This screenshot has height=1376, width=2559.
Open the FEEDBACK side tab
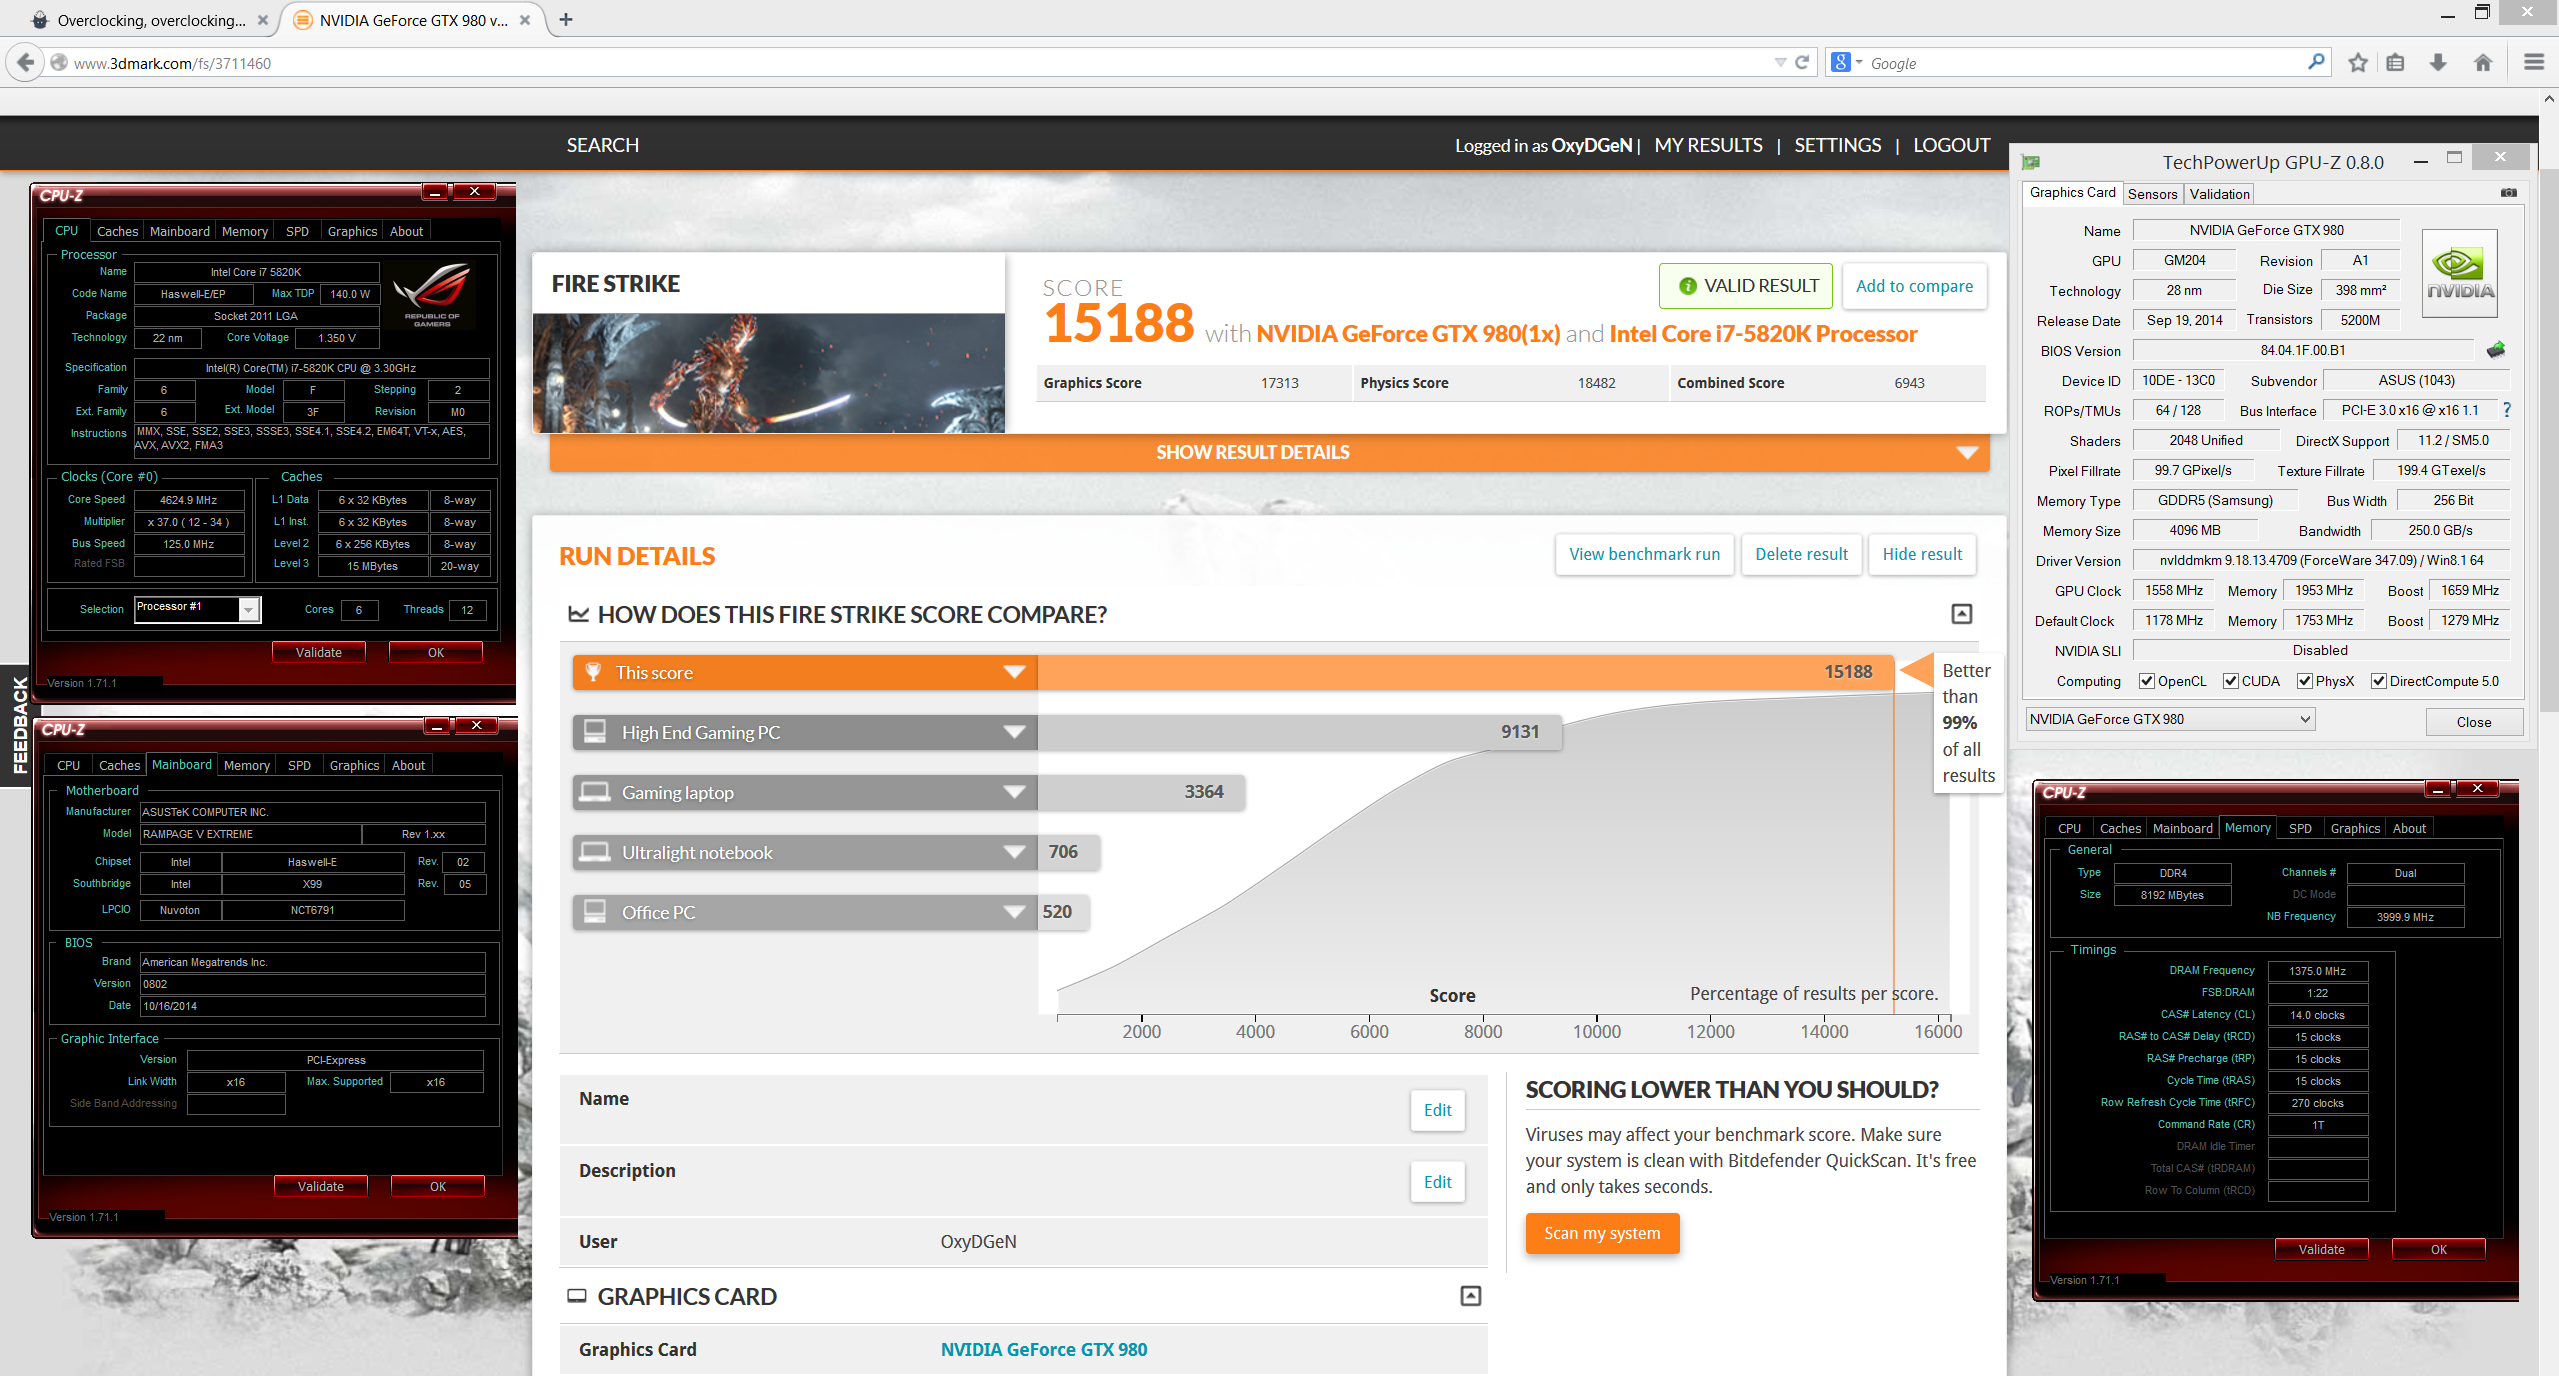pos(18,726)
